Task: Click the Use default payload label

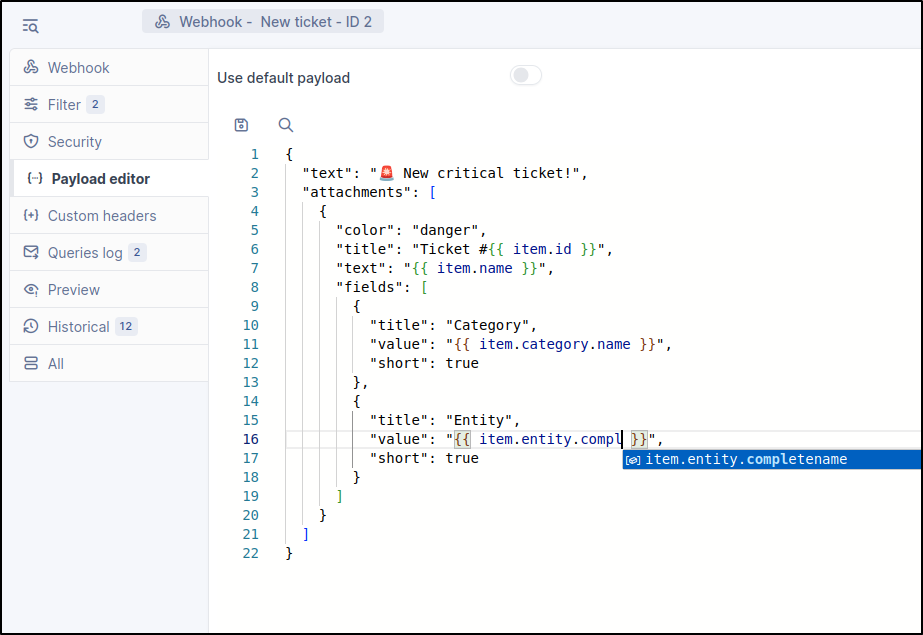Action: click(284, 78)
